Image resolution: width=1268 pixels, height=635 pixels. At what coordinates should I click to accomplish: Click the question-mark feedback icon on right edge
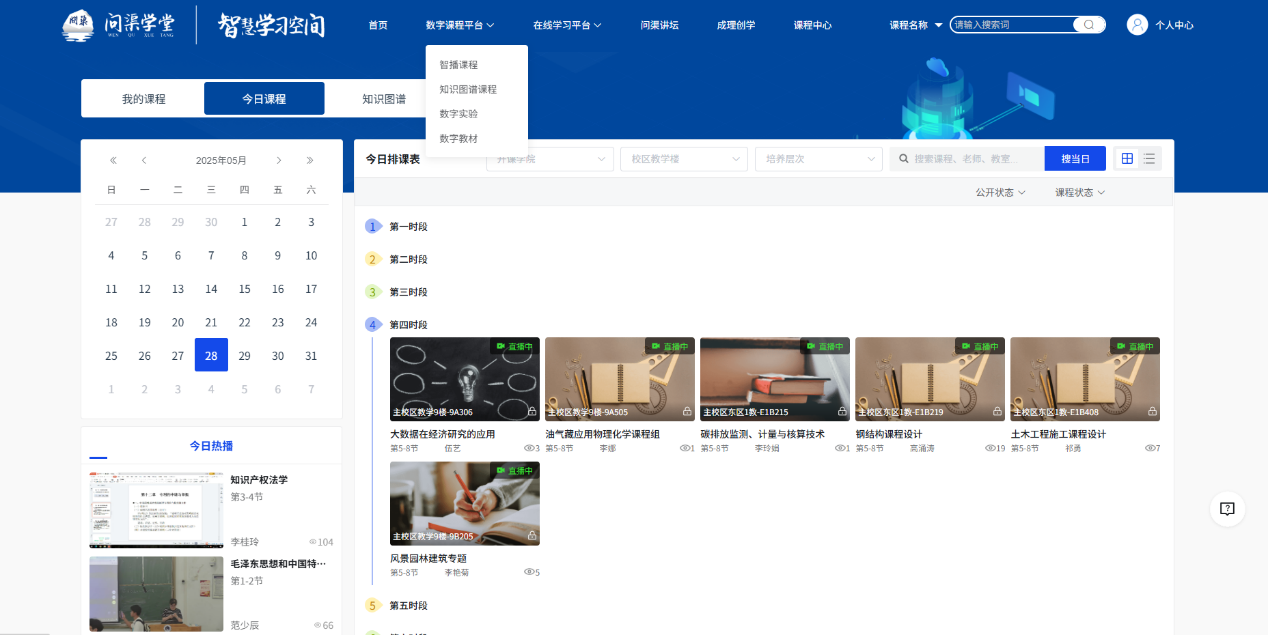click(x=1227, y=509)
